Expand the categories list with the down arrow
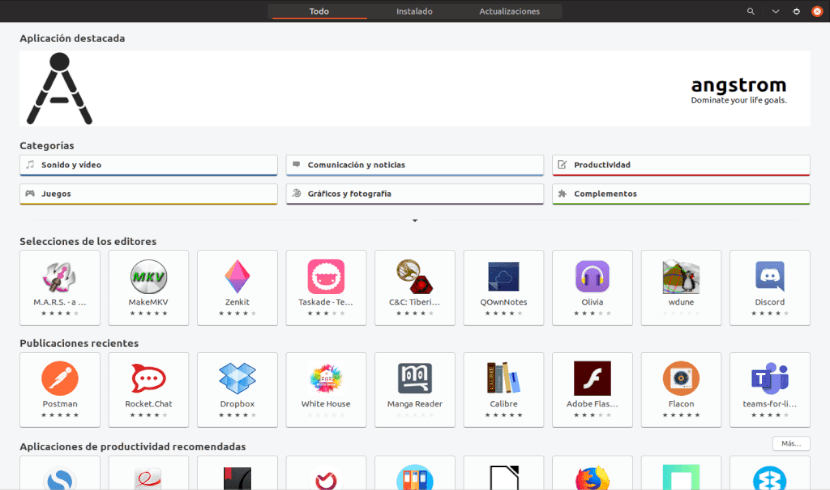The width and height of the screenshot is (830, 490). [x=415, y=220]
